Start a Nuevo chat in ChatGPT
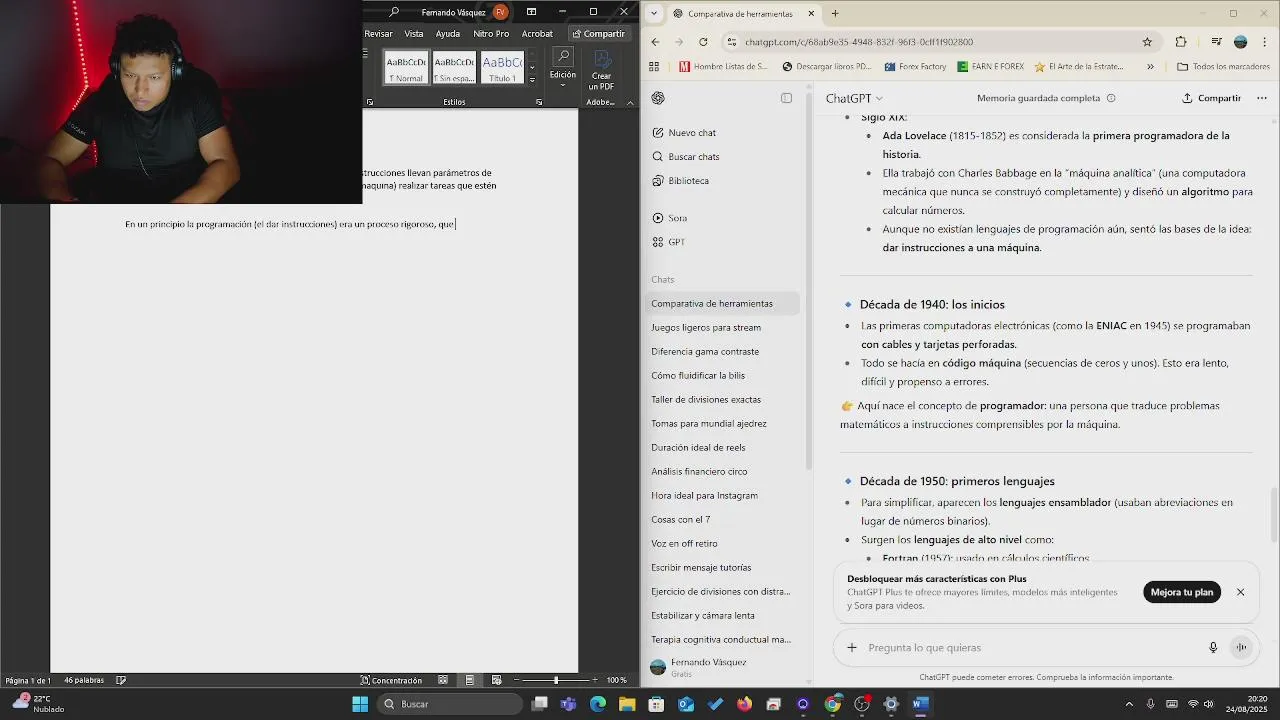The image size is (1280, 720). tap(684, 133)
